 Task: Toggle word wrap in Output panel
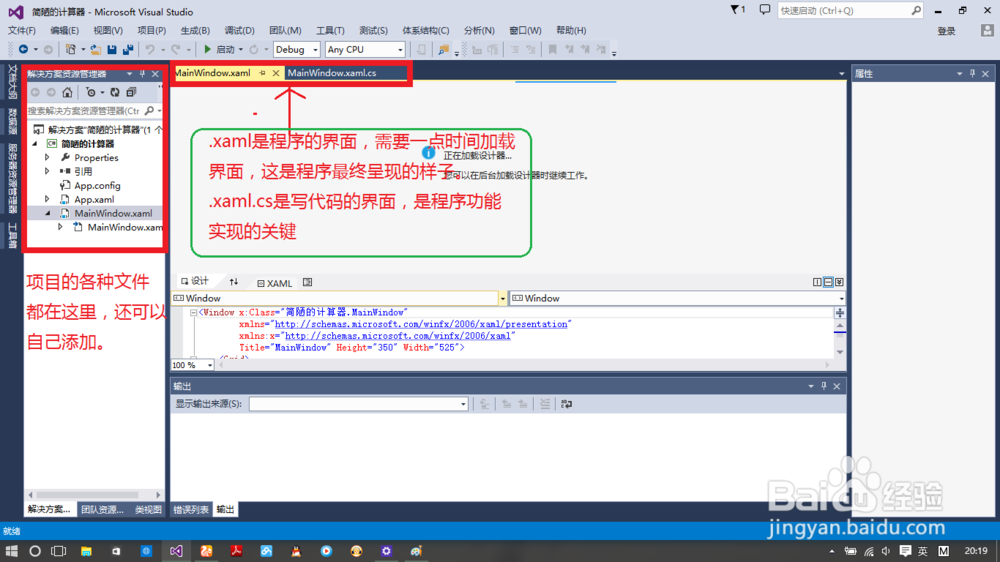566,404
